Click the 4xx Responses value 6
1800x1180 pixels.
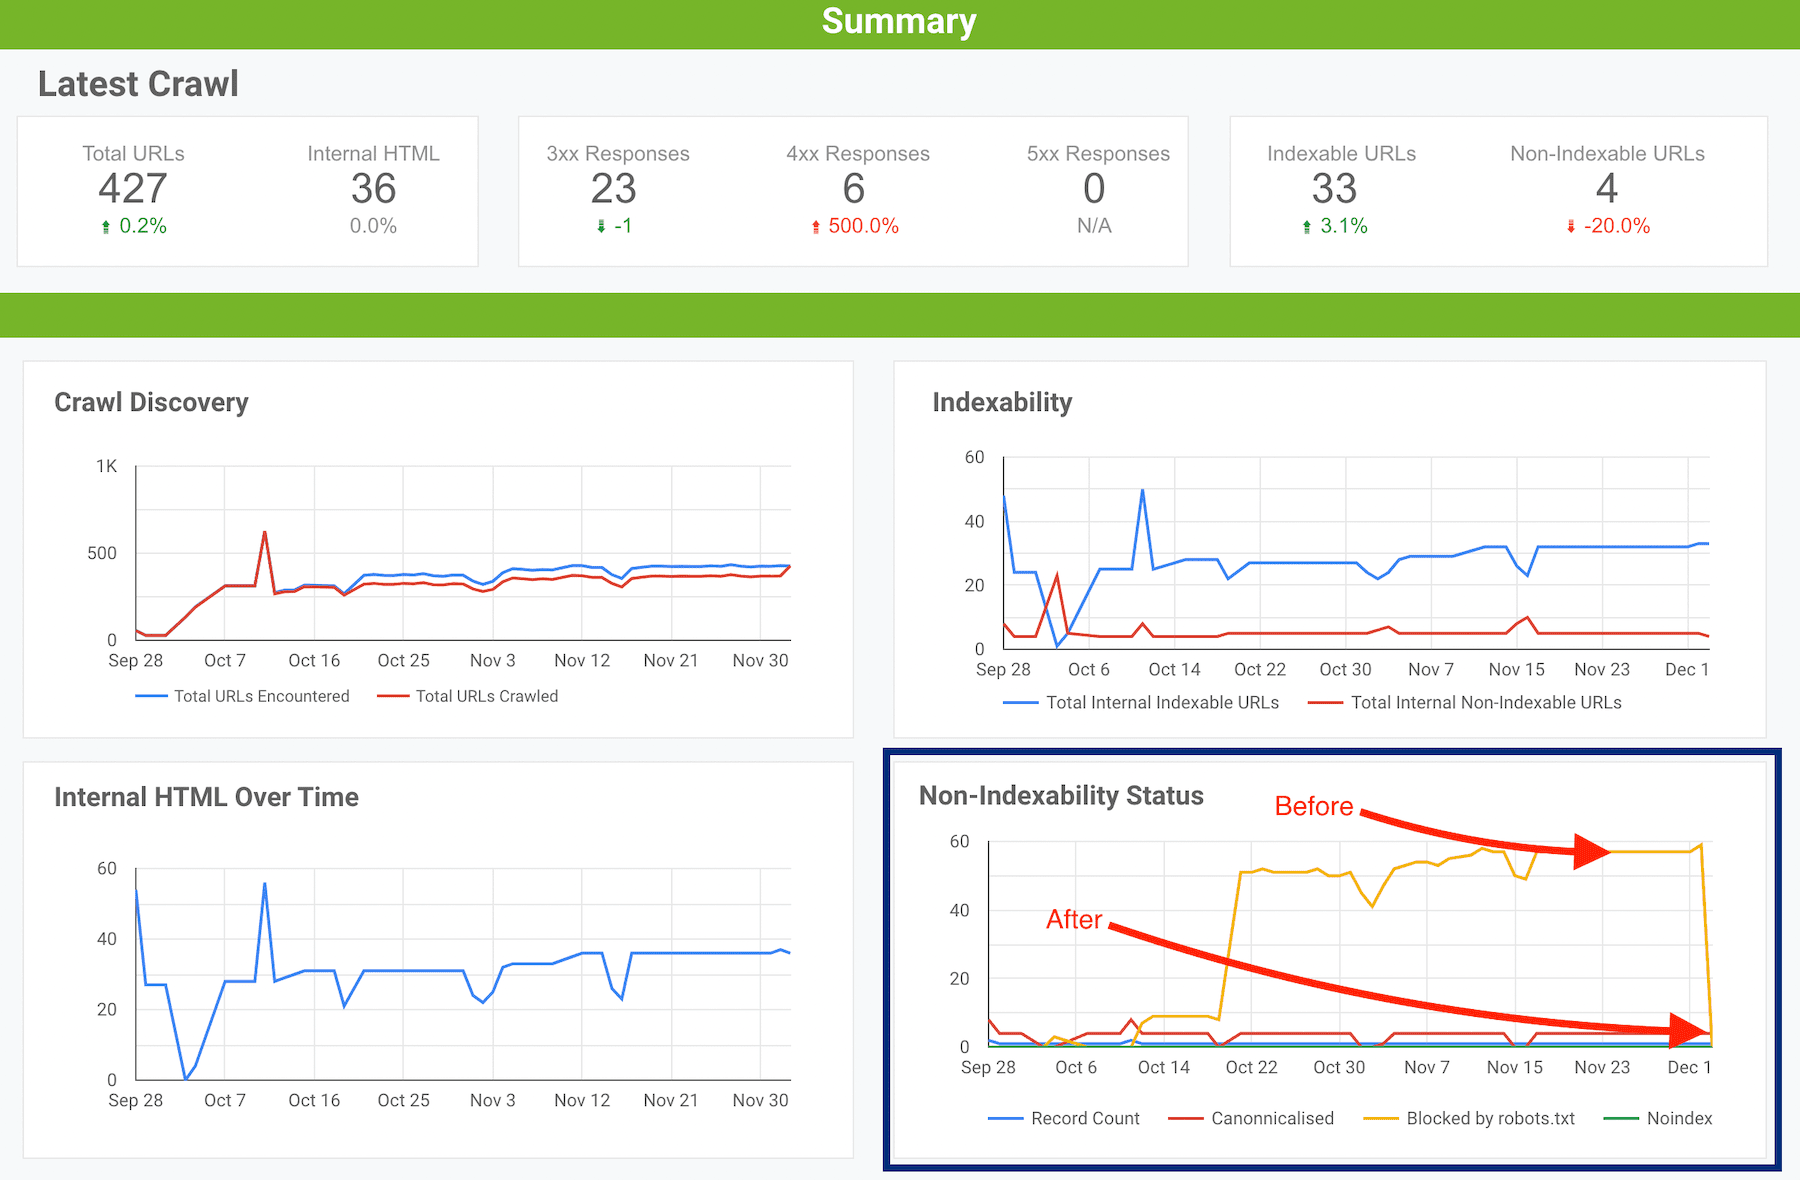[x=853, y=188]
